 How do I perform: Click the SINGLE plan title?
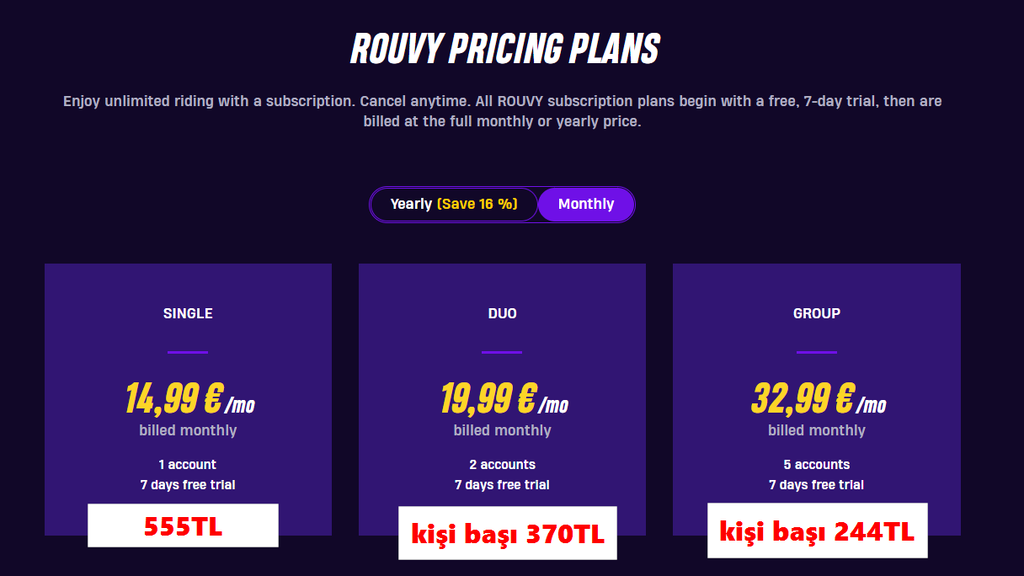pos(188,313)
